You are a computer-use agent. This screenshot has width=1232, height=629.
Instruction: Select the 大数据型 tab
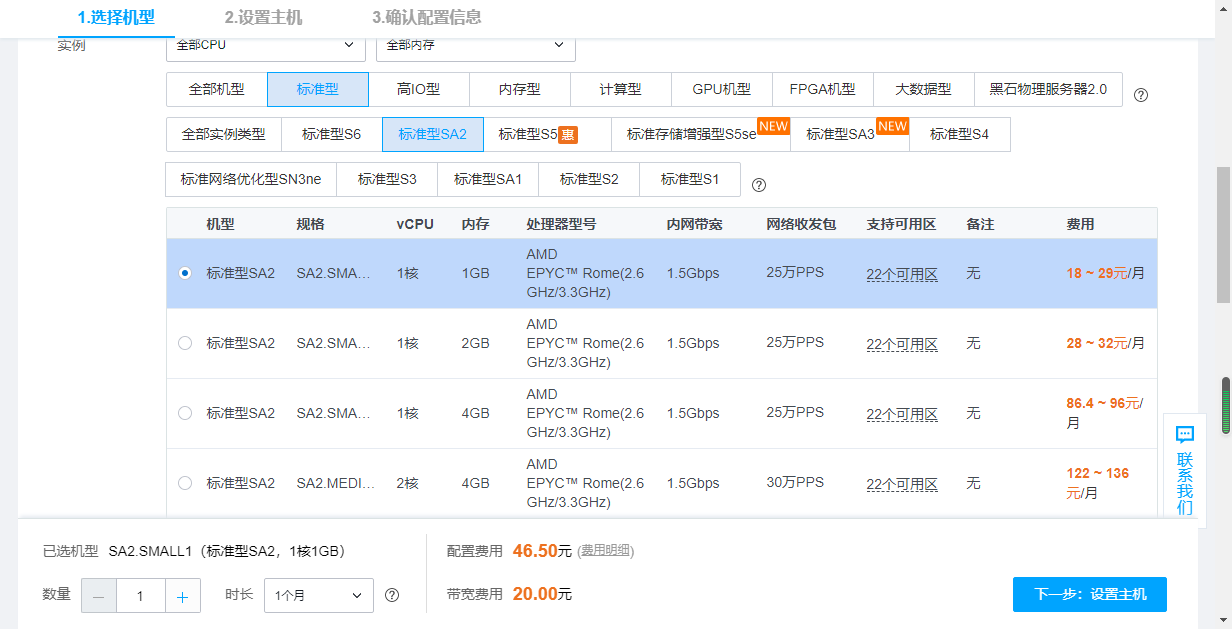pyautogui.click(x=924, y=89)
